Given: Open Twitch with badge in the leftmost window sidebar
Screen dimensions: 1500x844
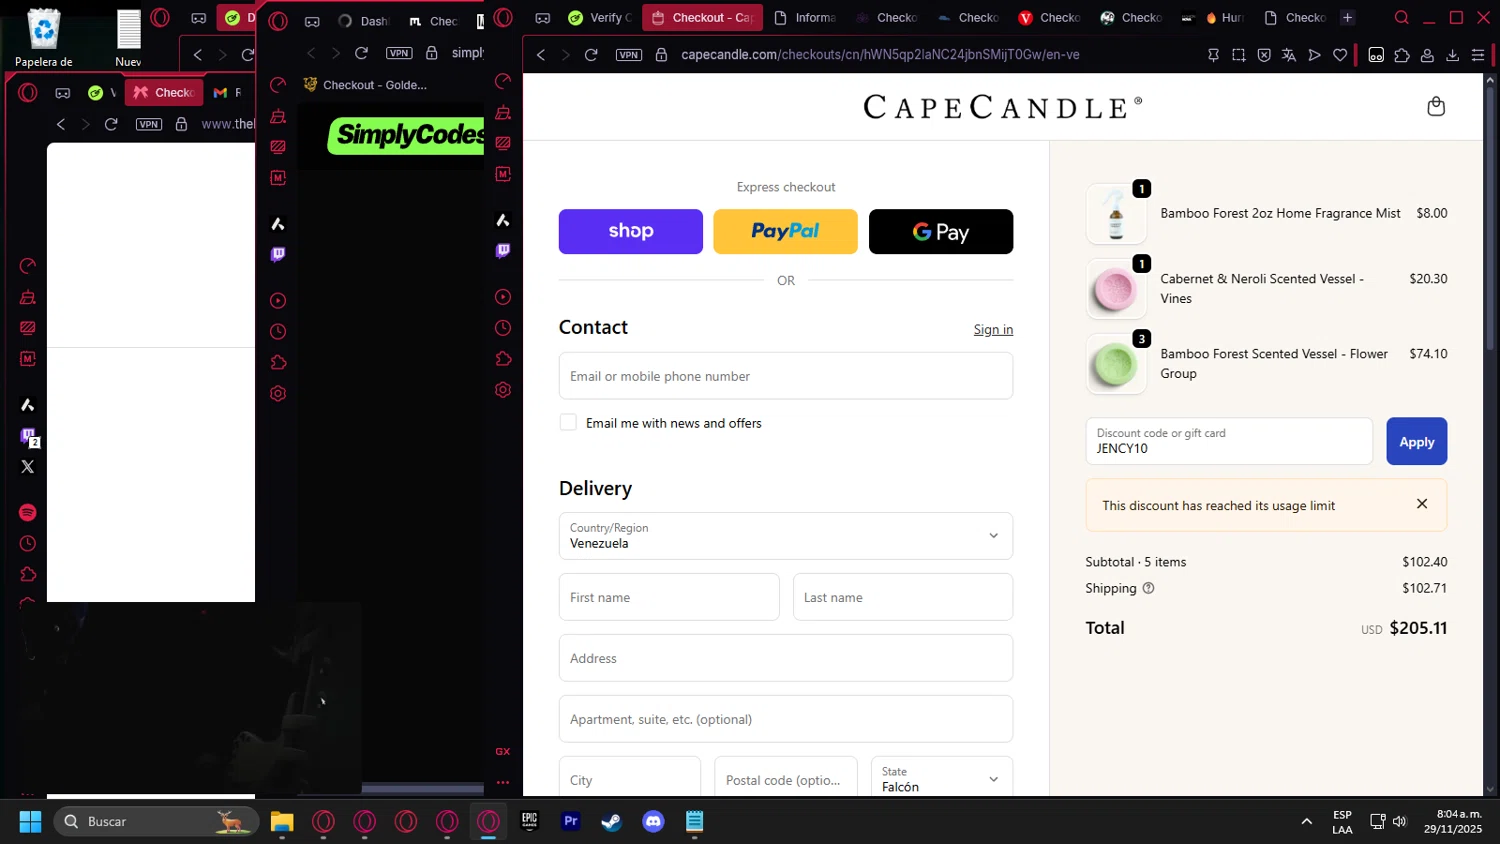Looking at the screenshot, I should (30, 437).
